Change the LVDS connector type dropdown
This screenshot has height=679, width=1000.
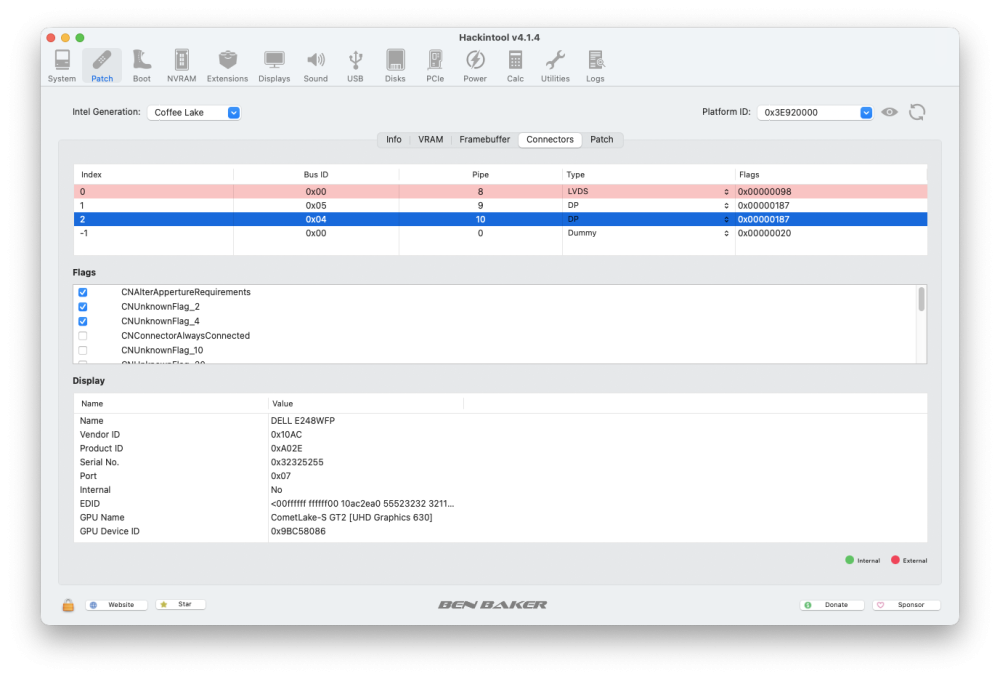[x=648, y=191]
